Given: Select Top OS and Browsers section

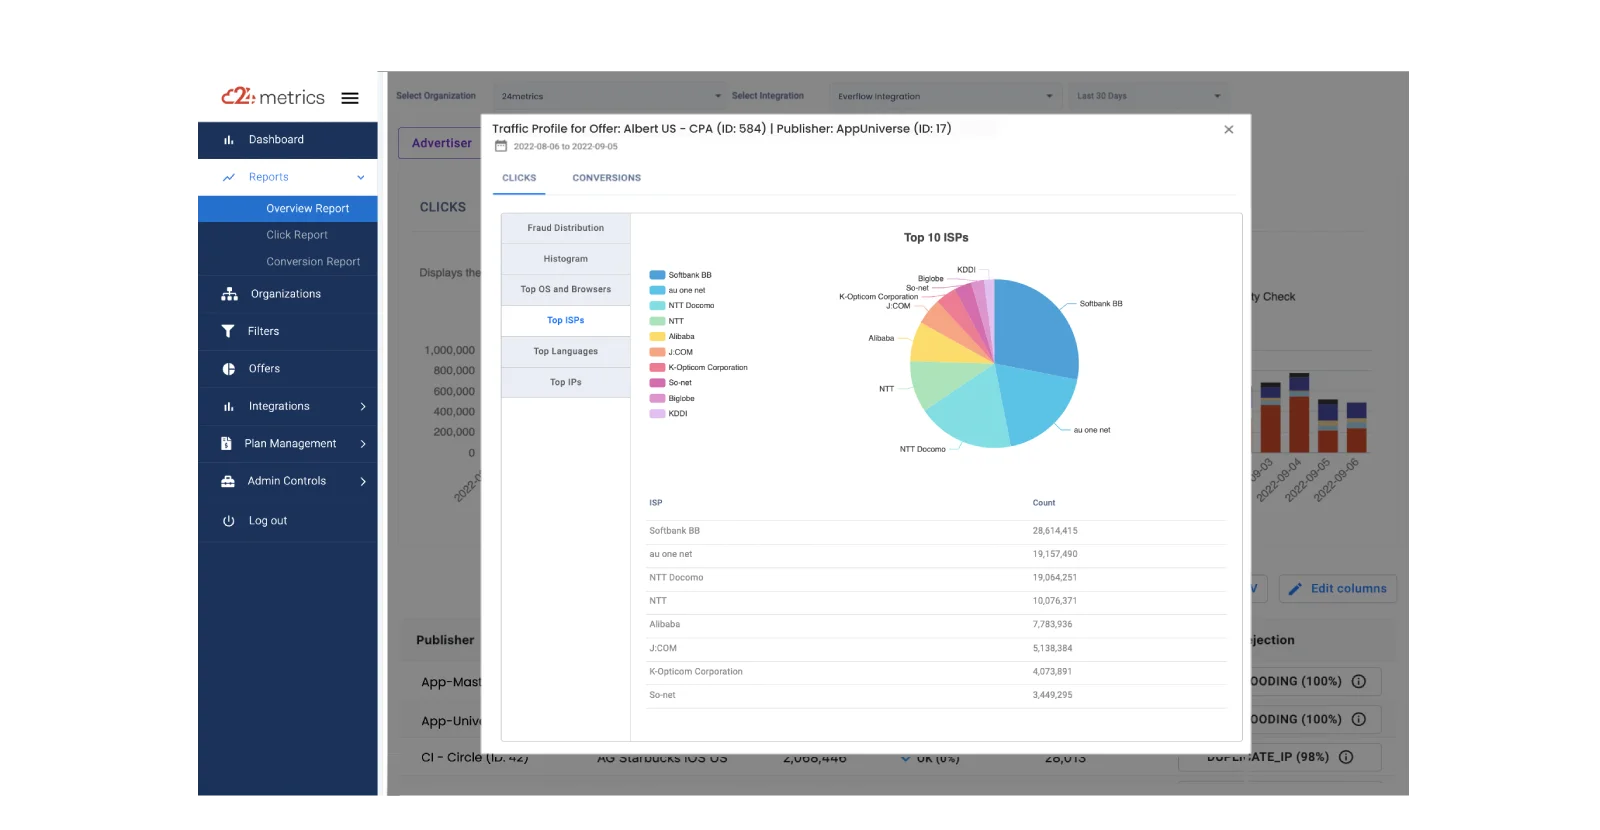Looking at the screenshot, I should [566, 290].
